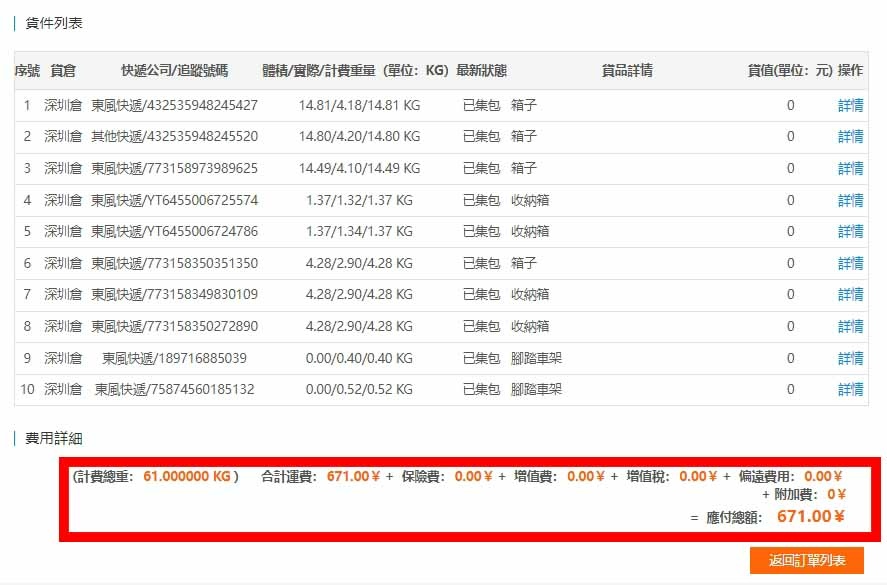Click 計費總重 value 61.000000 KG

187,476
